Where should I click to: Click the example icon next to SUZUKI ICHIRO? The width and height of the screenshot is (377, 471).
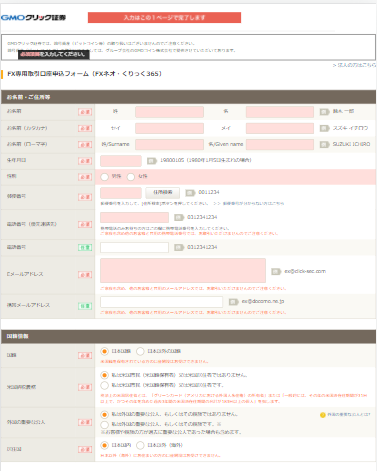[324, 144]
